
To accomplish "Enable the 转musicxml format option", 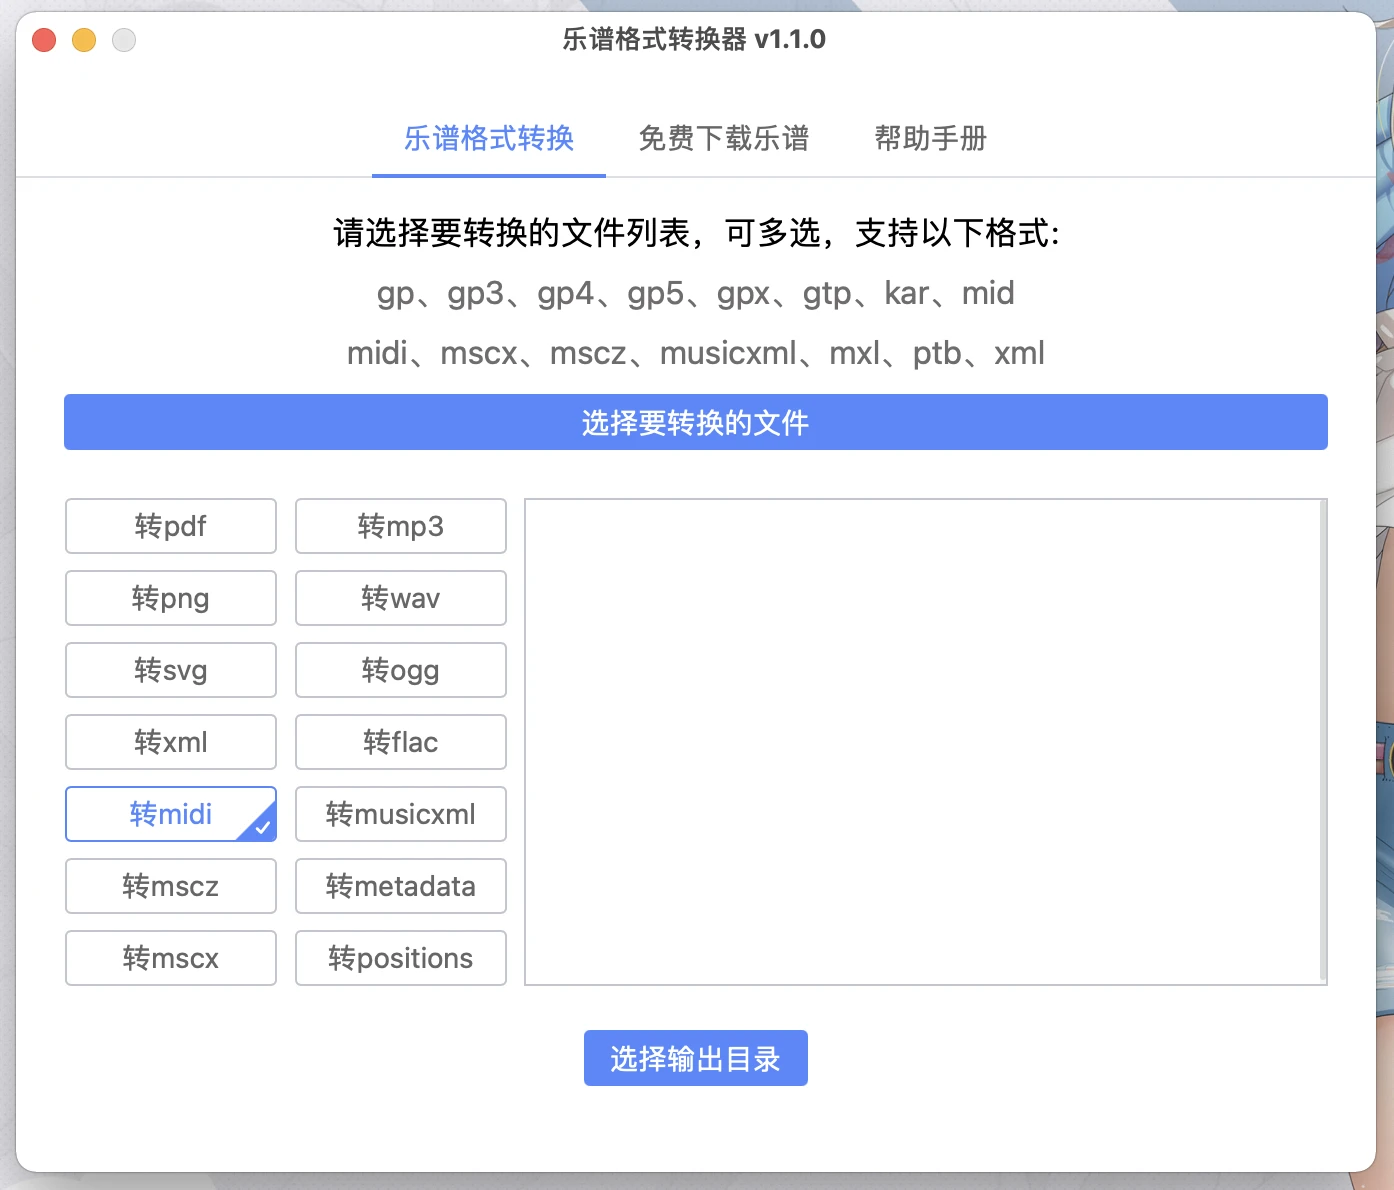I will point(401,814).
